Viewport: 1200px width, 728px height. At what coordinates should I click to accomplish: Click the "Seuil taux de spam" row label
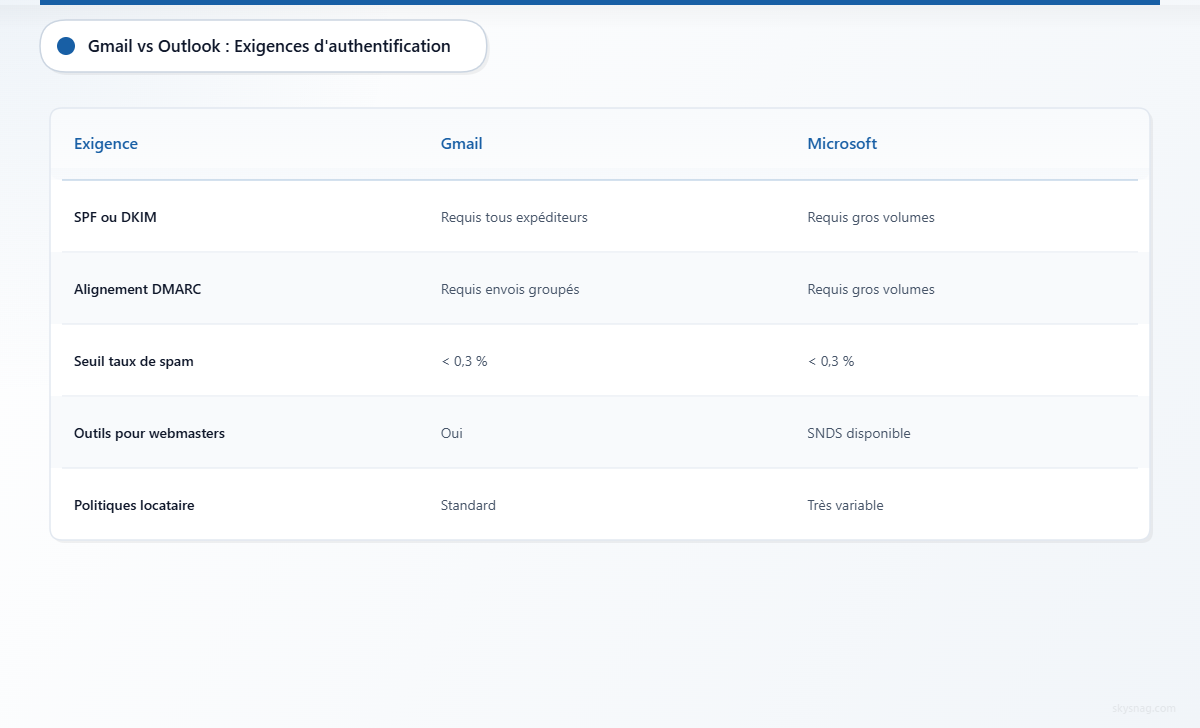[134, 361]
